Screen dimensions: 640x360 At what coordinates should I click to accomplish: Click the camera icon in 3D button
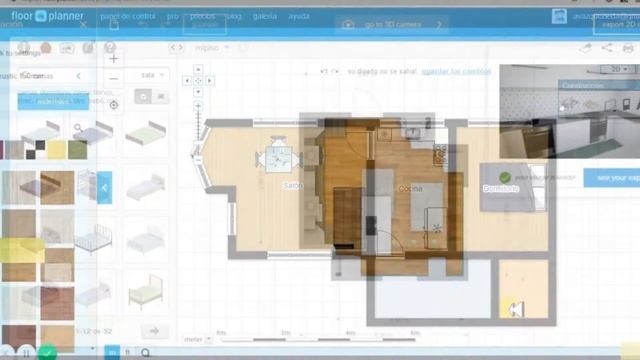click(348, 24)
